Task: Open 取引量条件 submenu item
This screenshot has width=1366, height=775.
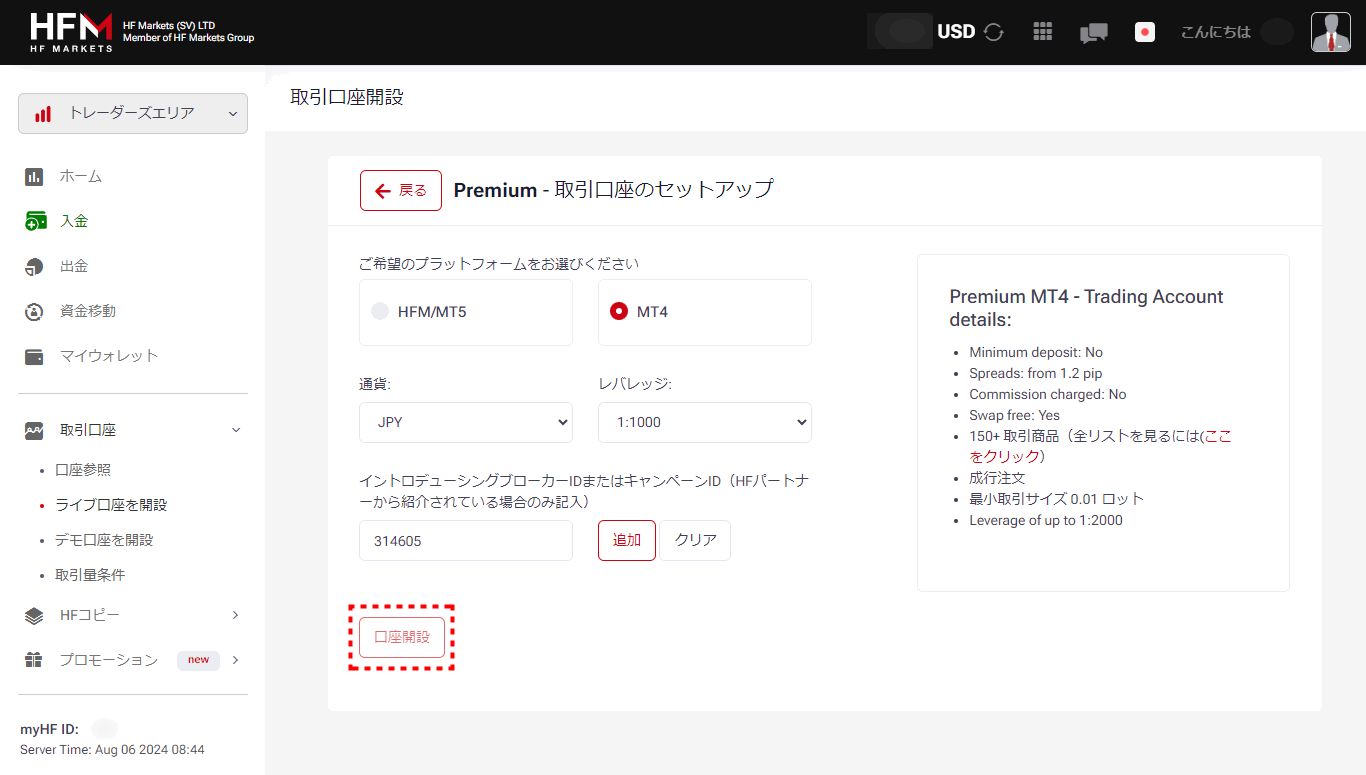Action: (x=90, y=575)
